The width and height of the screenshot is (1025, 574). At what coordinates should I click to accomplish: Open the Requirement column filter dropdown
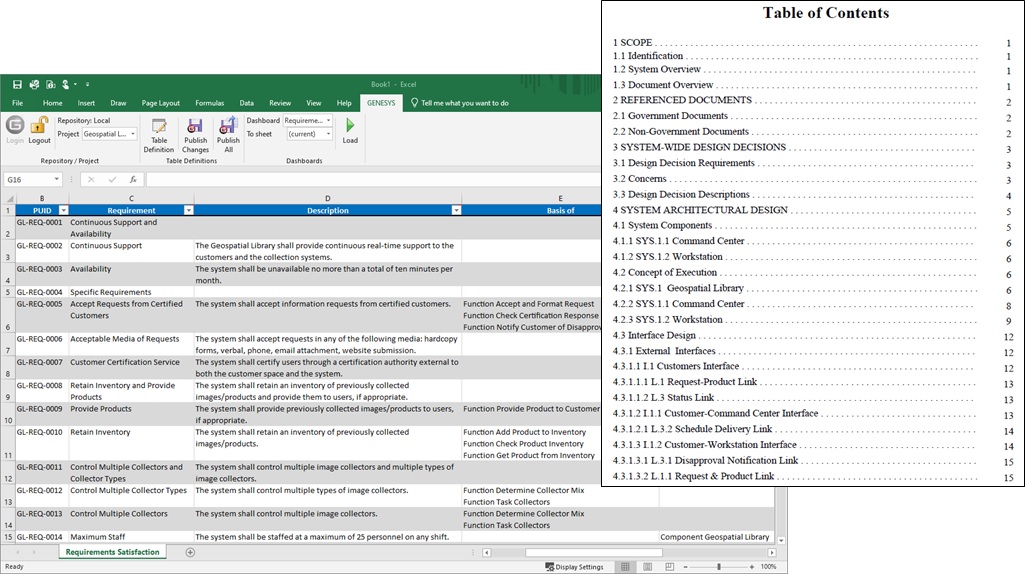click(187, 211)
